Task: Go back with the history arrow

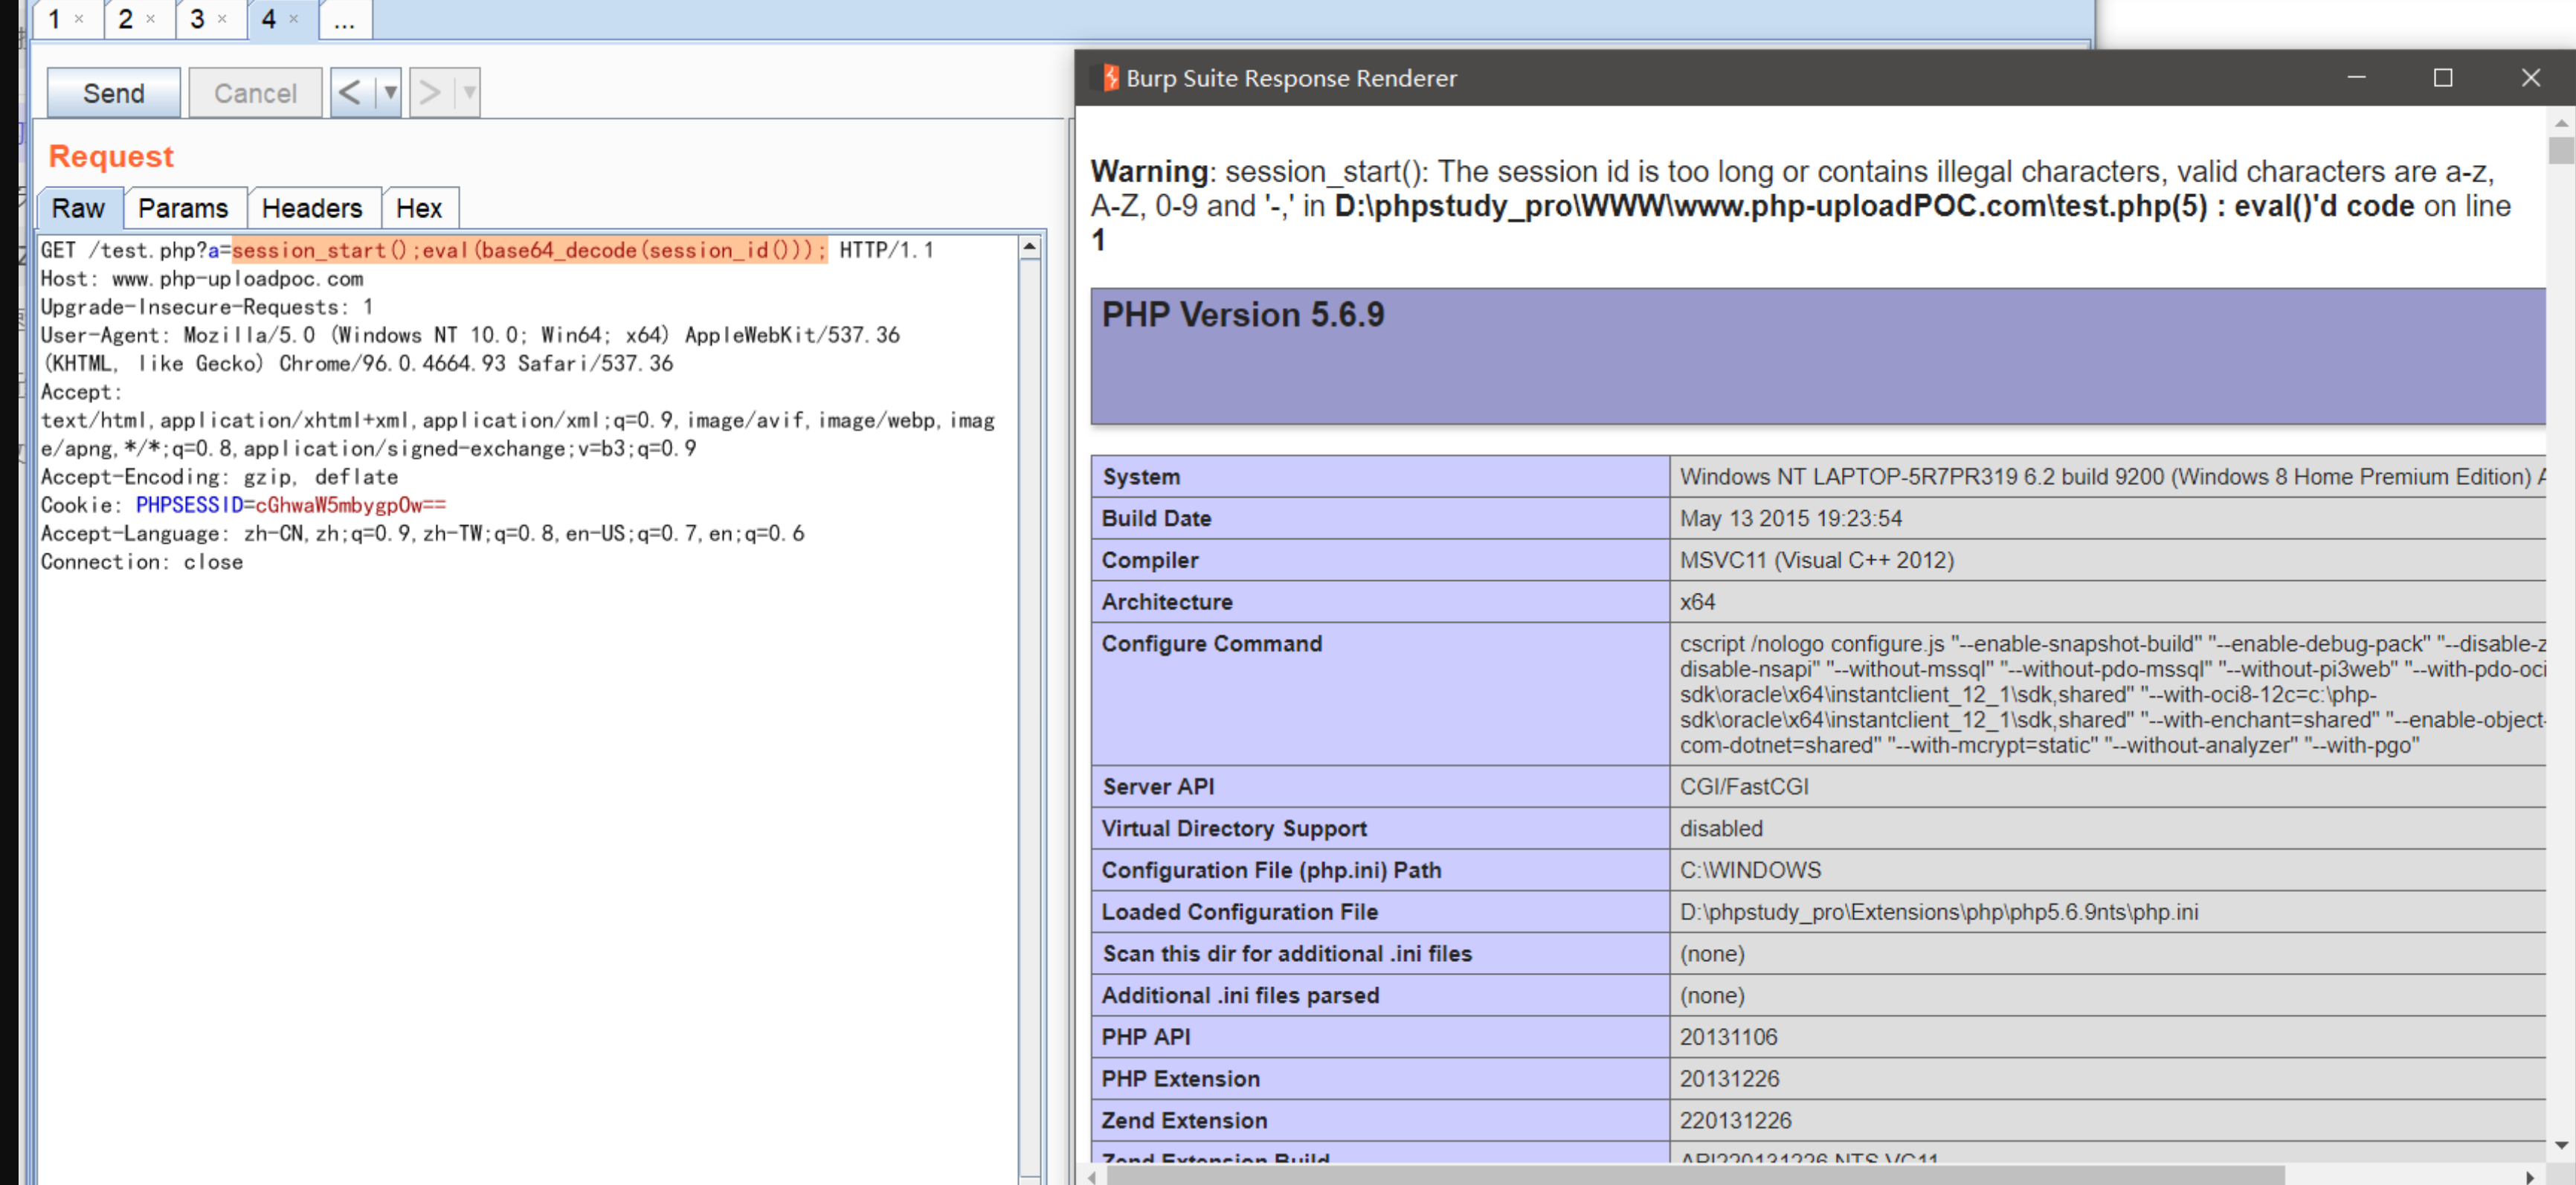Action: [x=350, y=93]
